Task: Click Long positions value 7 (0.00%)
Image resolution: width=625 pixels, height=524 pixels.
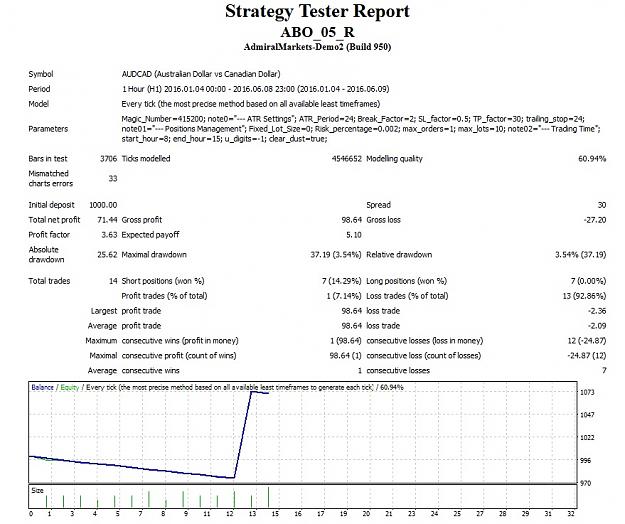Action: [588, 281]
